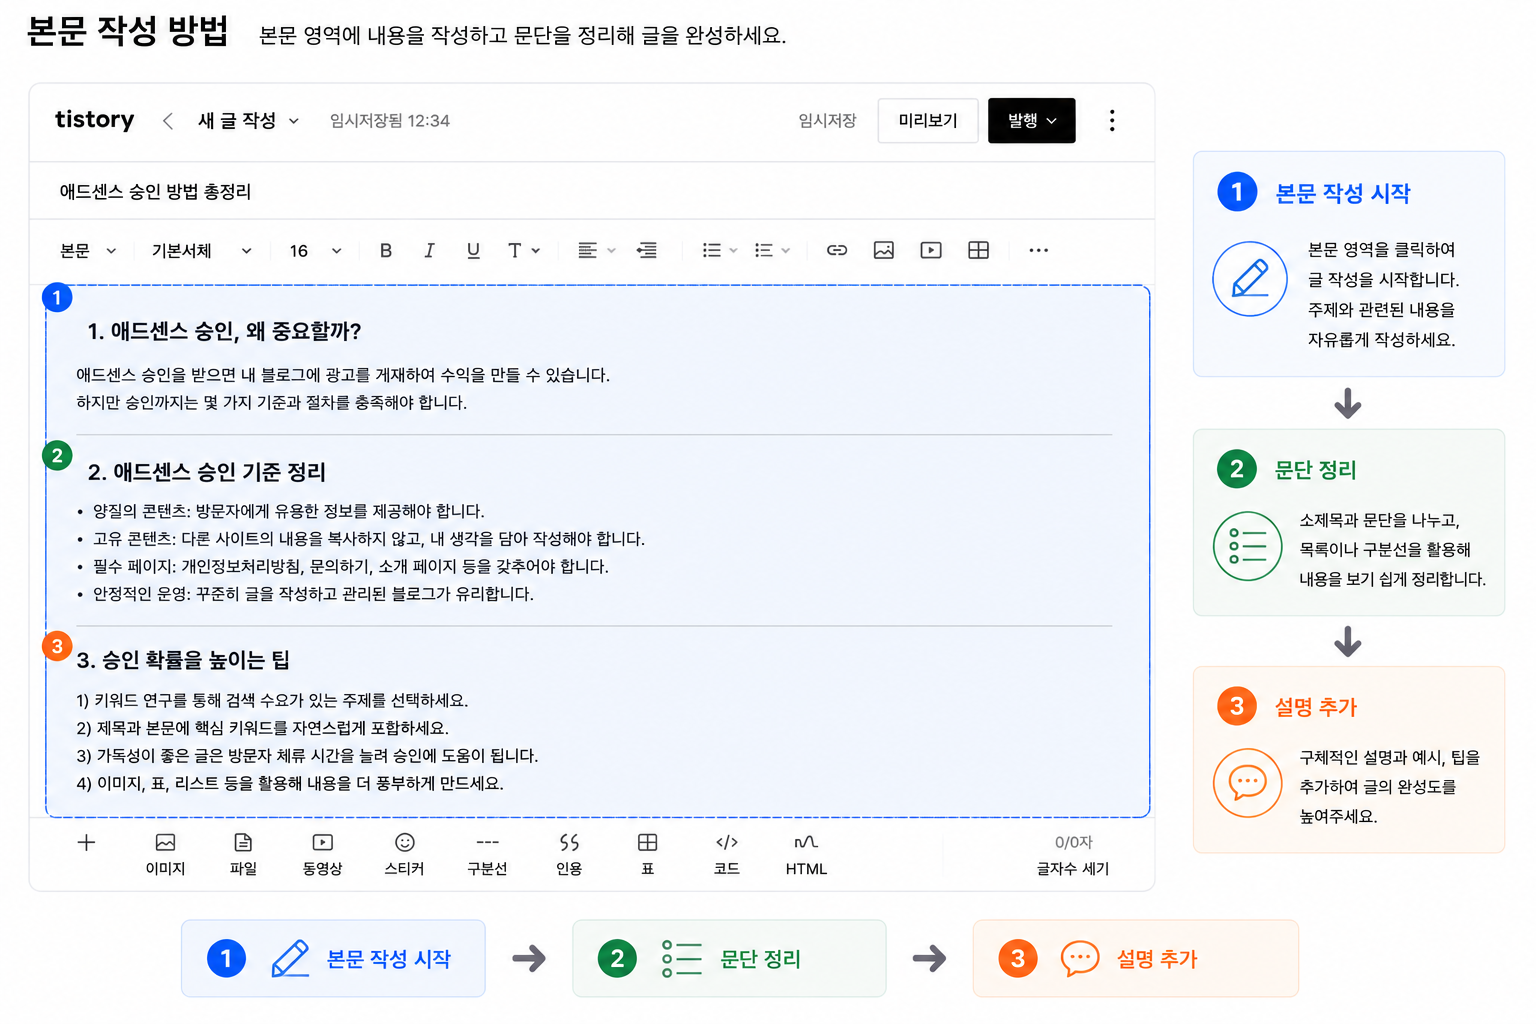Switch to HTML mode
This screenshot has width=1536, height=1024.
click(x=806, y=854)
